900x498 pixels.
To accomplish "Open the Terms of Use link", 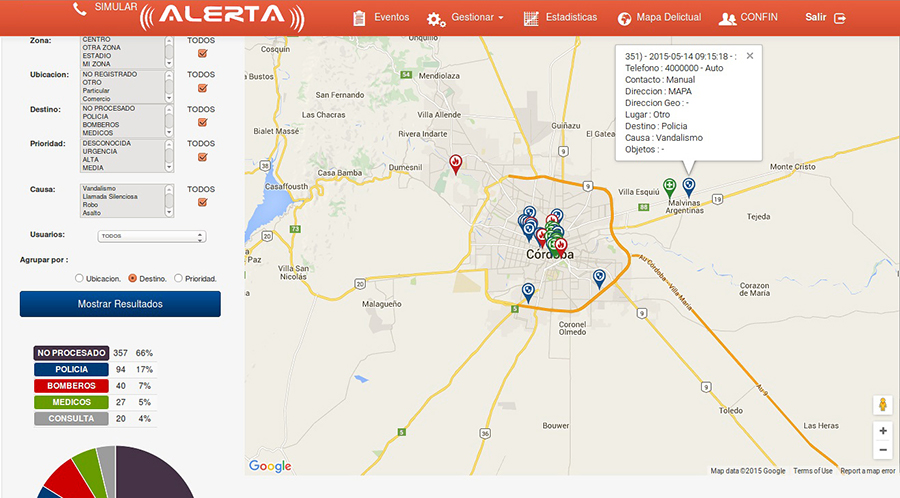I will (813, 471).
